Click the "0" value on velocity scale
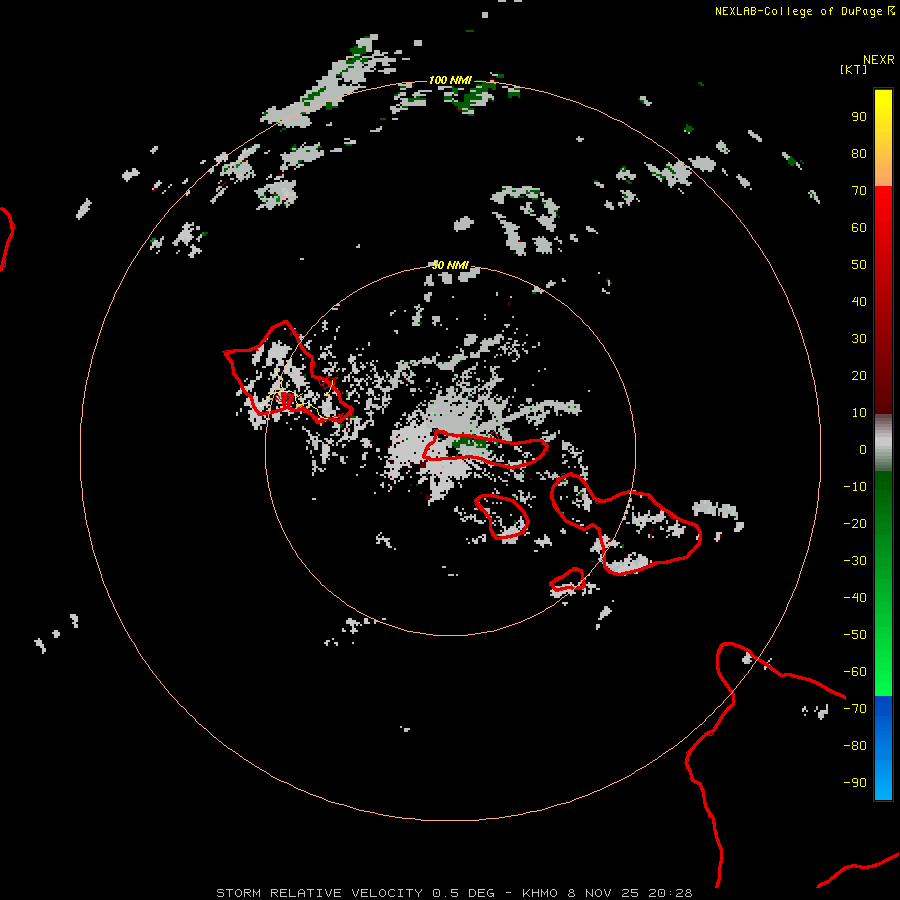Image resolution: width=900 pixels, height=900 pixels. (x=863, y=450)
